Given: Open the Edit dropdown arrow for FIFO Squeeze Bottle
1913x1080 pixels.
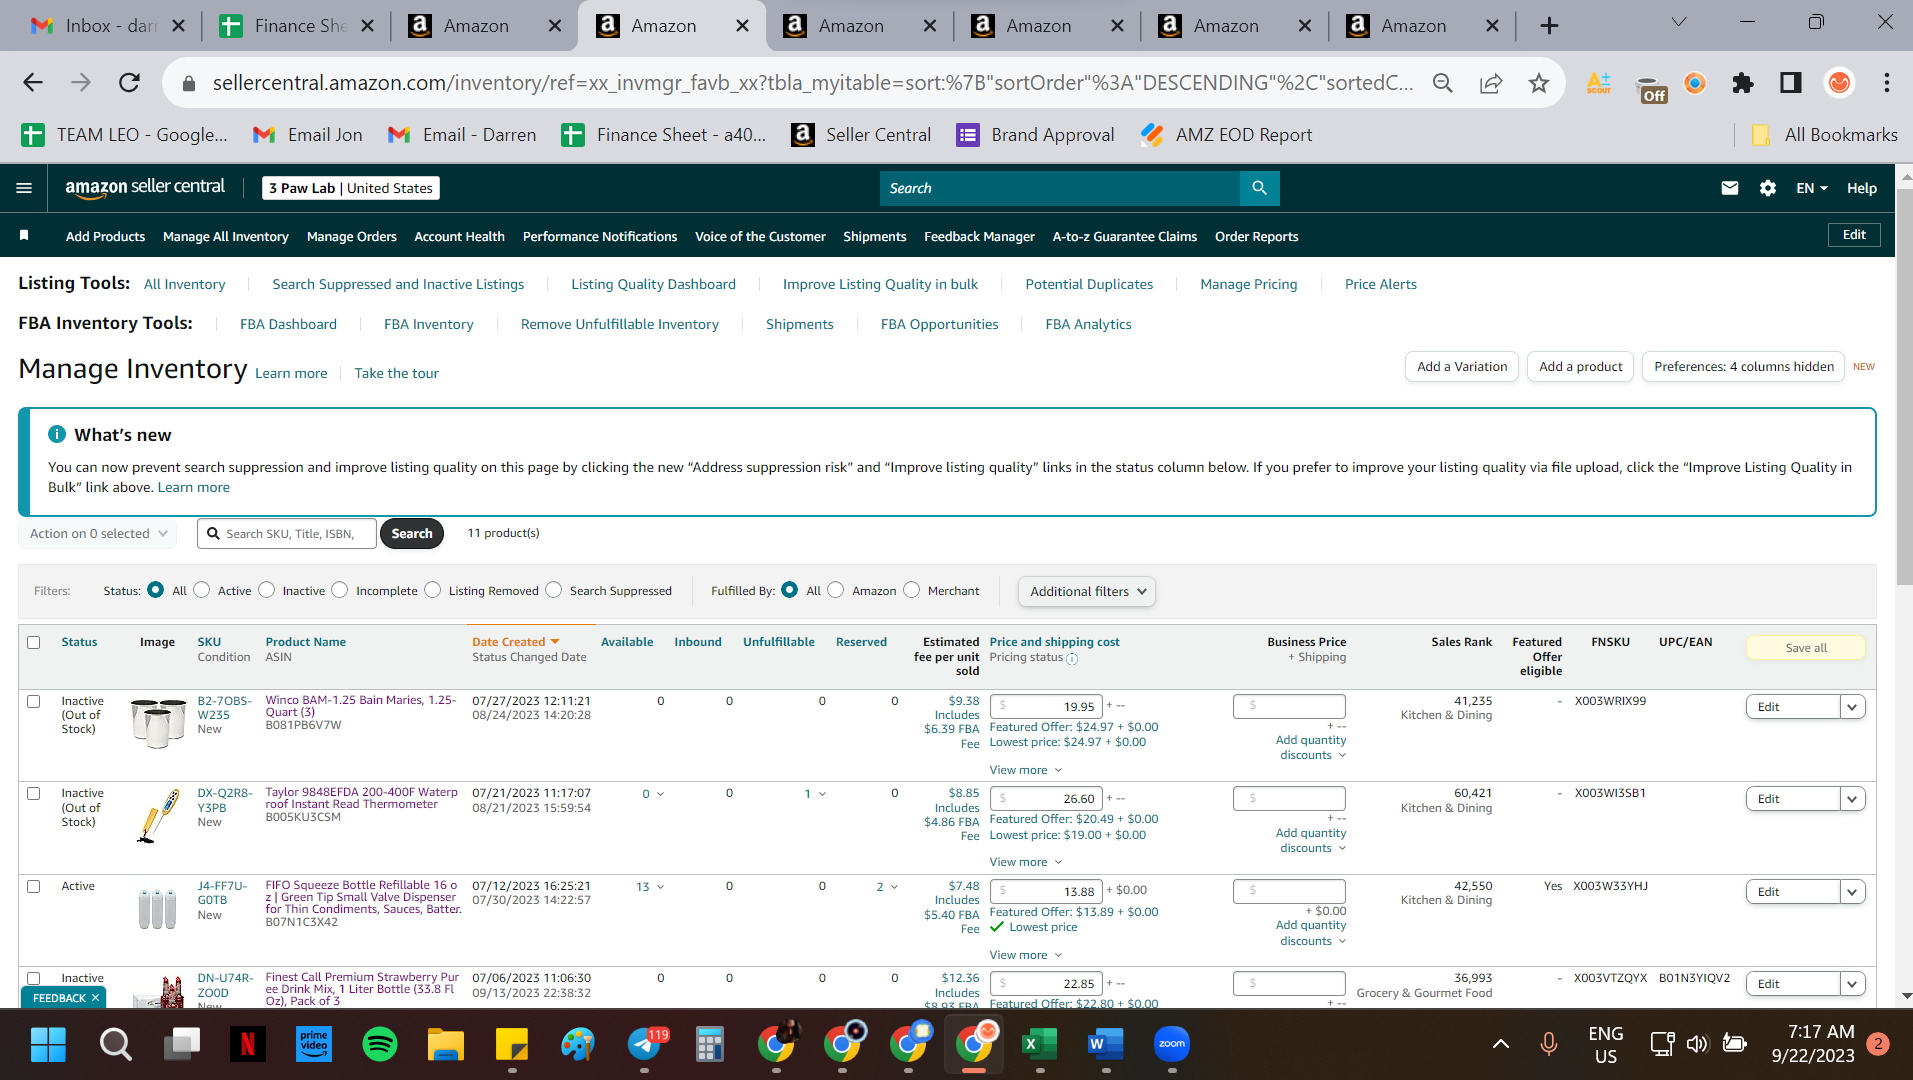Looking at the screenshot, I should [x=1853, y=892].
